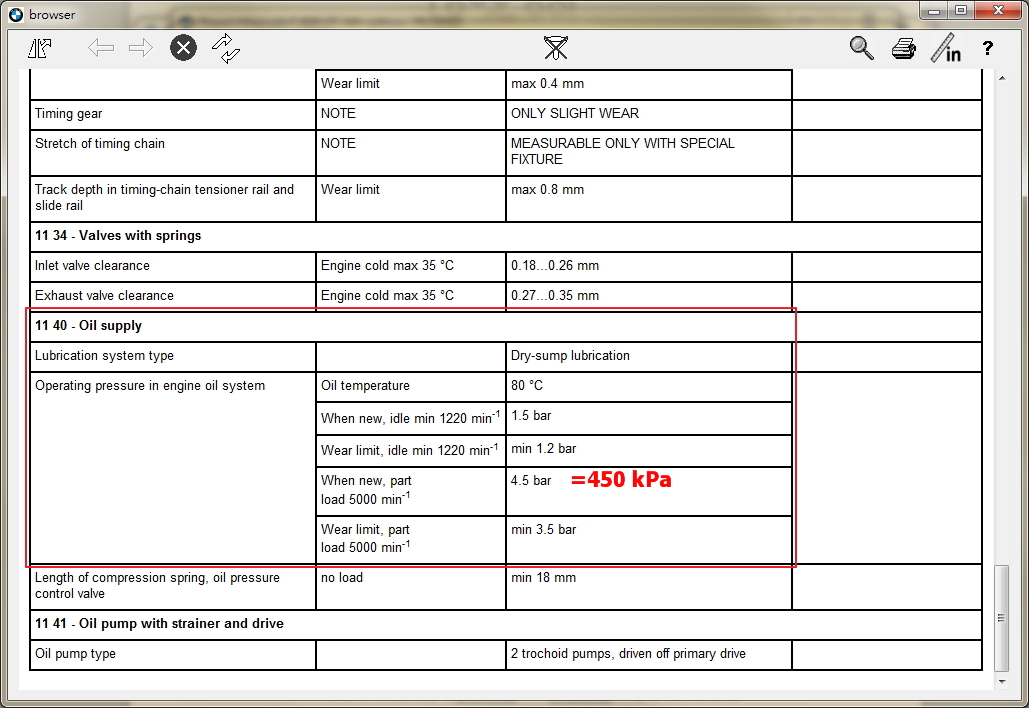Switch units with the ruler inch icon
This screenshot has height=708, width=1029.
tap(945, 48)
